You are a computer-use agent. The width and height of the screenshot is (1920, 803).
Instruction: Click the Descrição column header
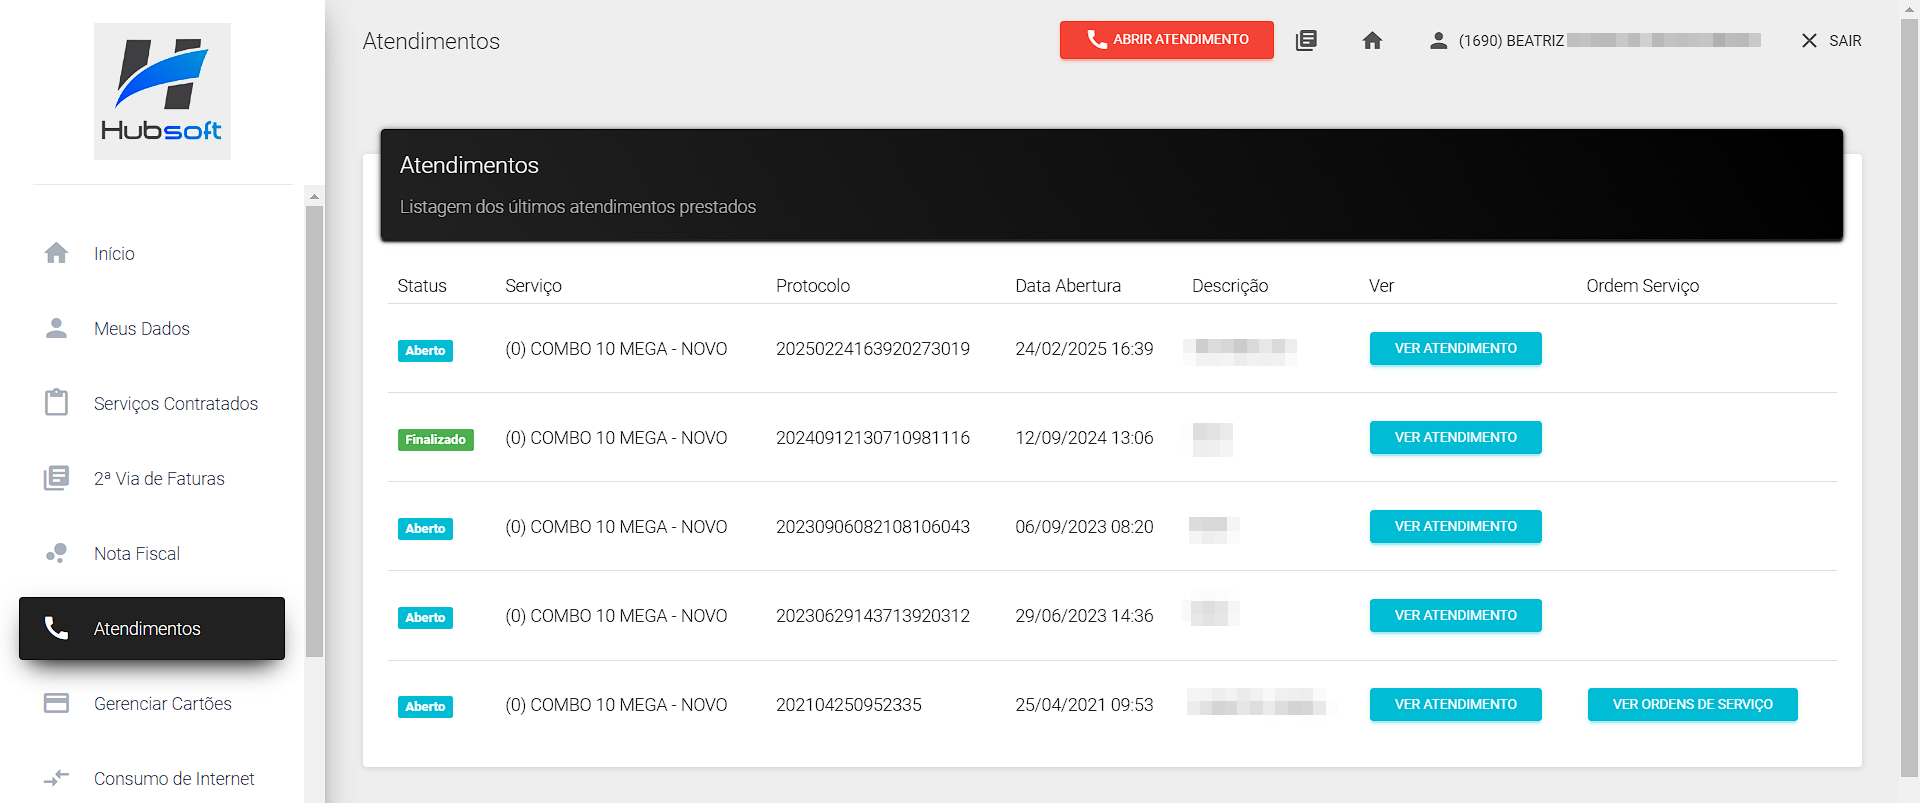tap(1230, 286)
